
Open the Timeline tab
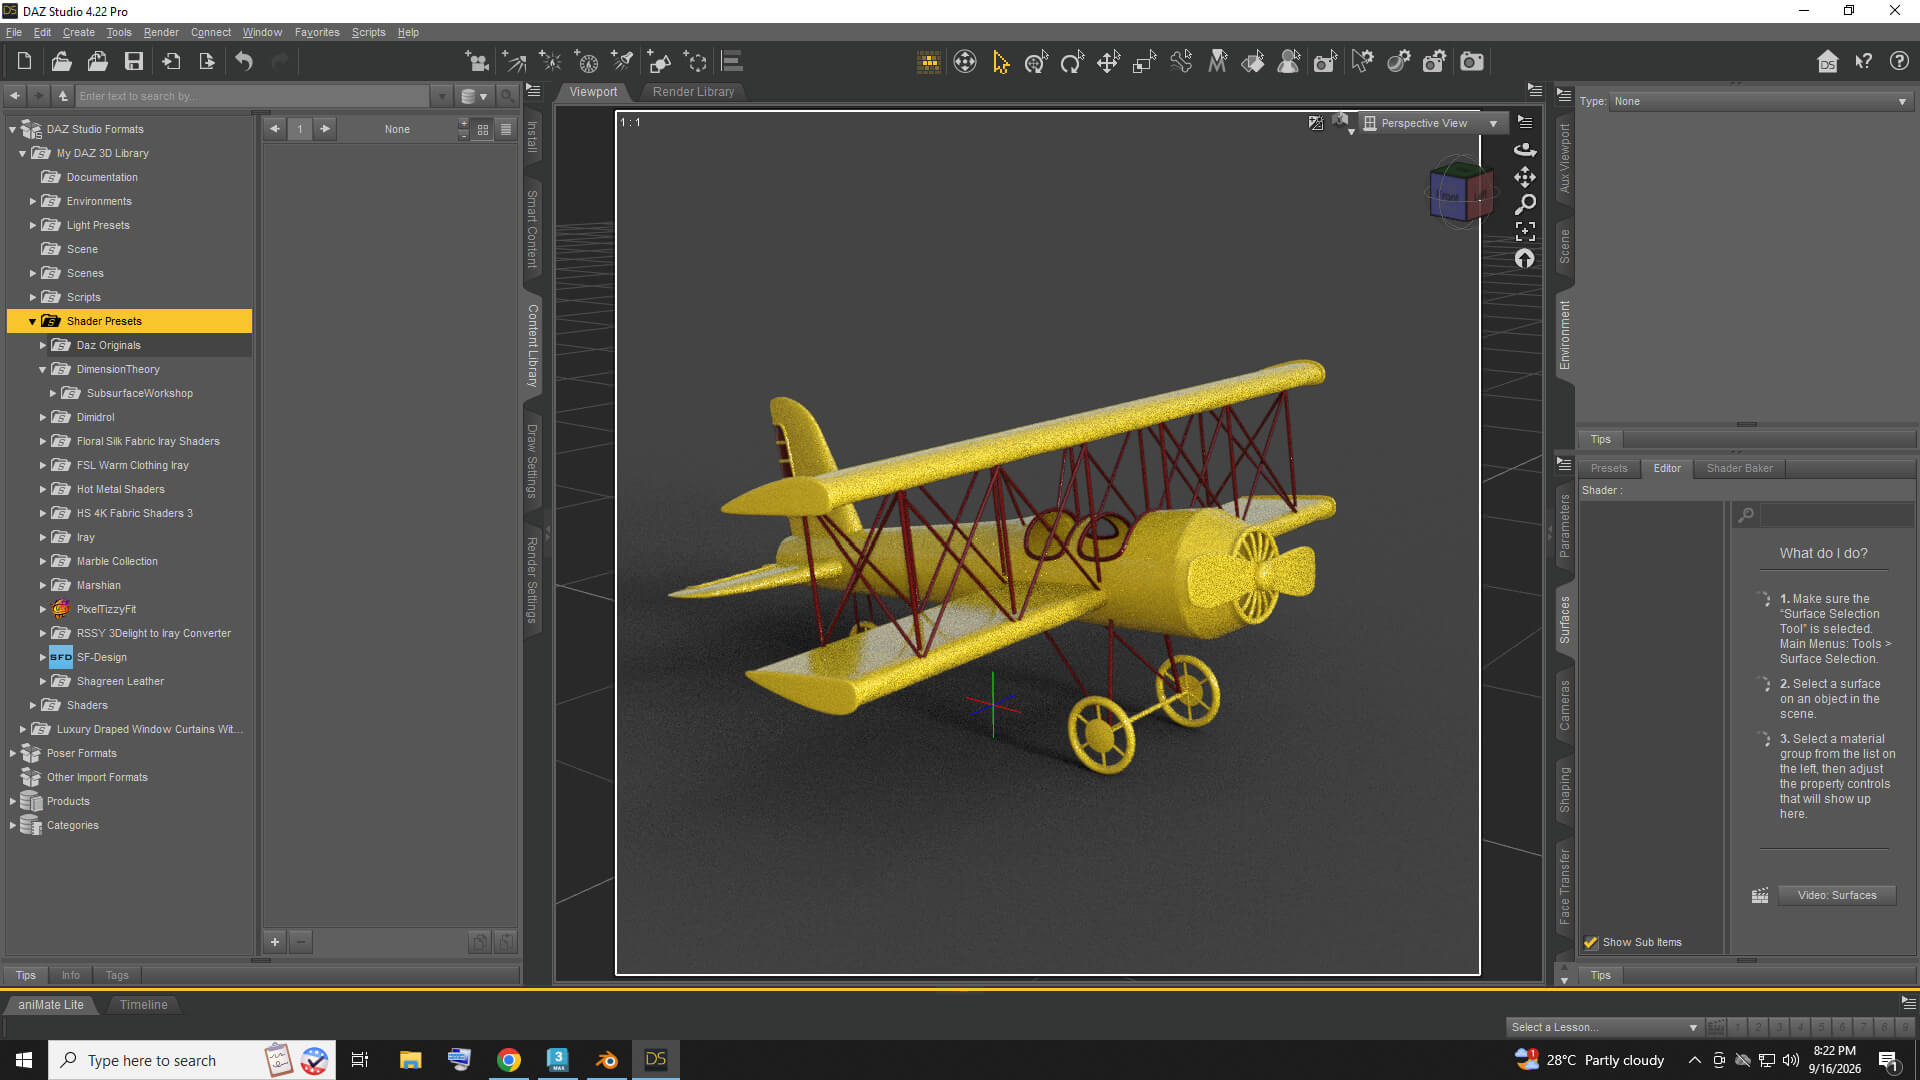[x=143, y=1004]
